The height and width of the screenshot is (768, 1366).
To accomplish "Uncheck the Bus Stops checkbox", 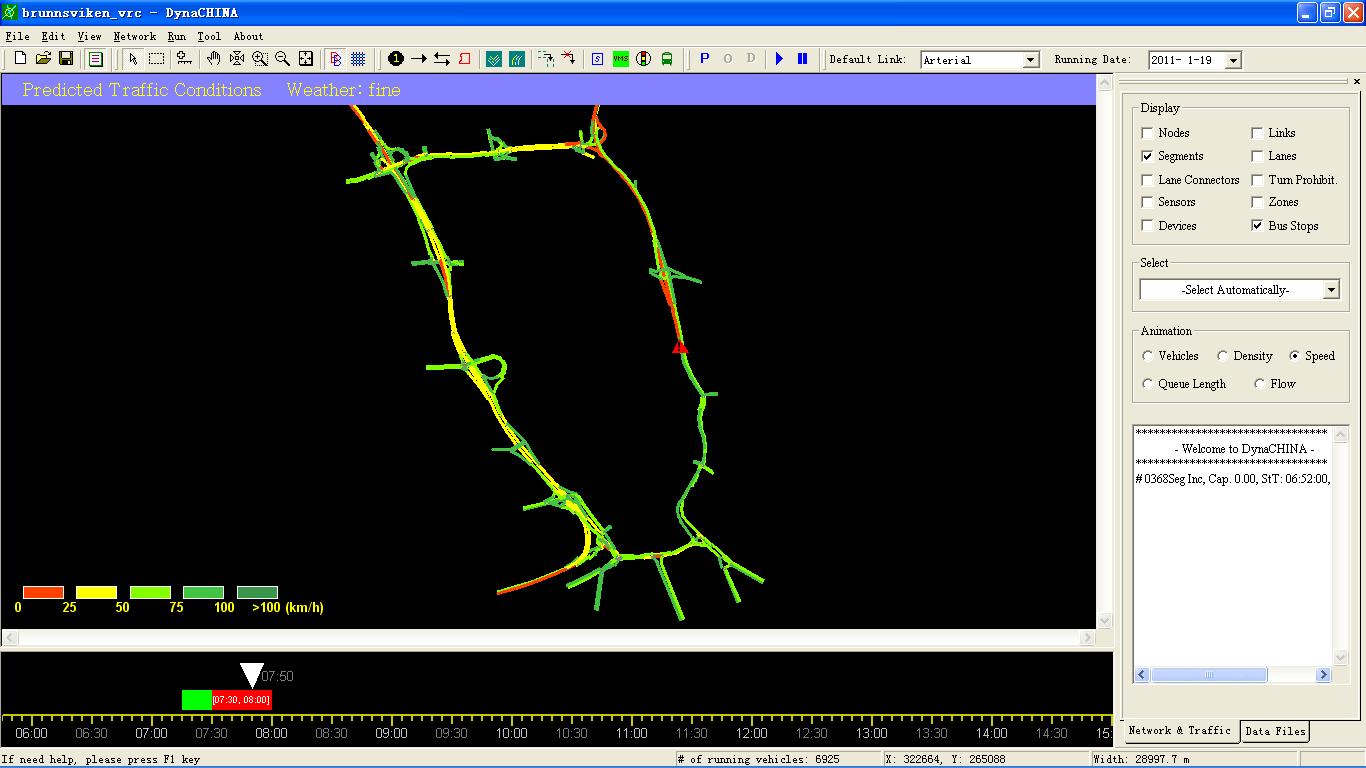I will (1257, 226).
